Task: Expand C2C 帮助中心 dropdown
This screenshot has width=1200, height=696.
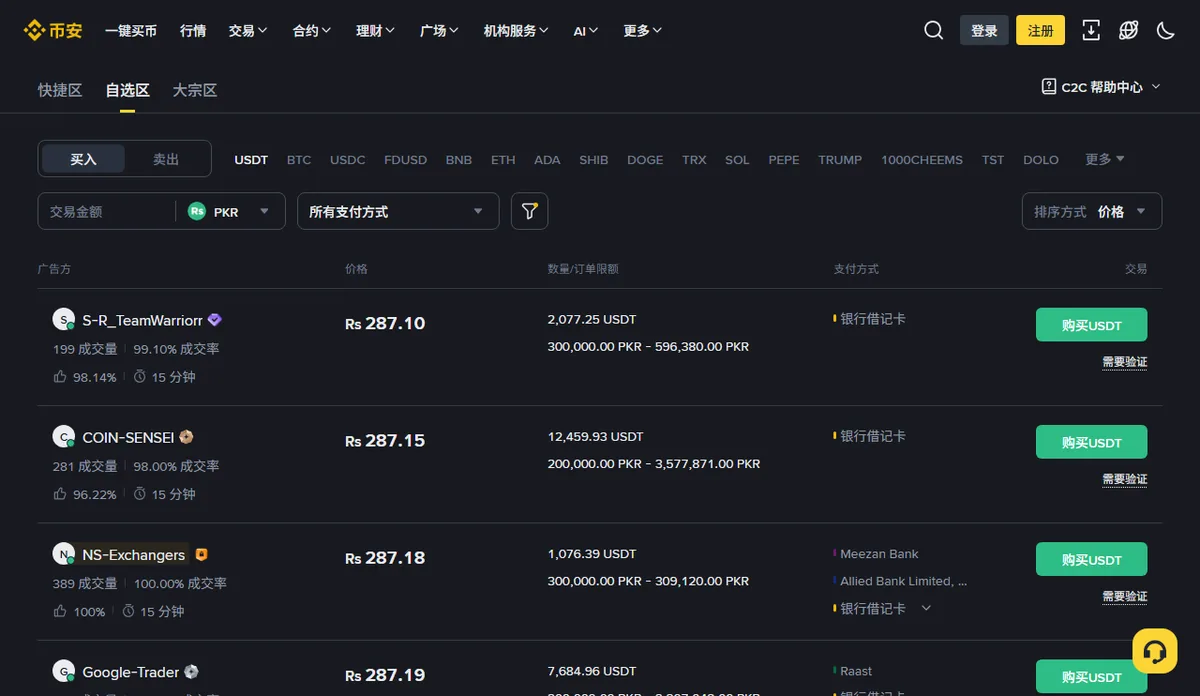Action: pyautogui.click(x=1101, y=87)
